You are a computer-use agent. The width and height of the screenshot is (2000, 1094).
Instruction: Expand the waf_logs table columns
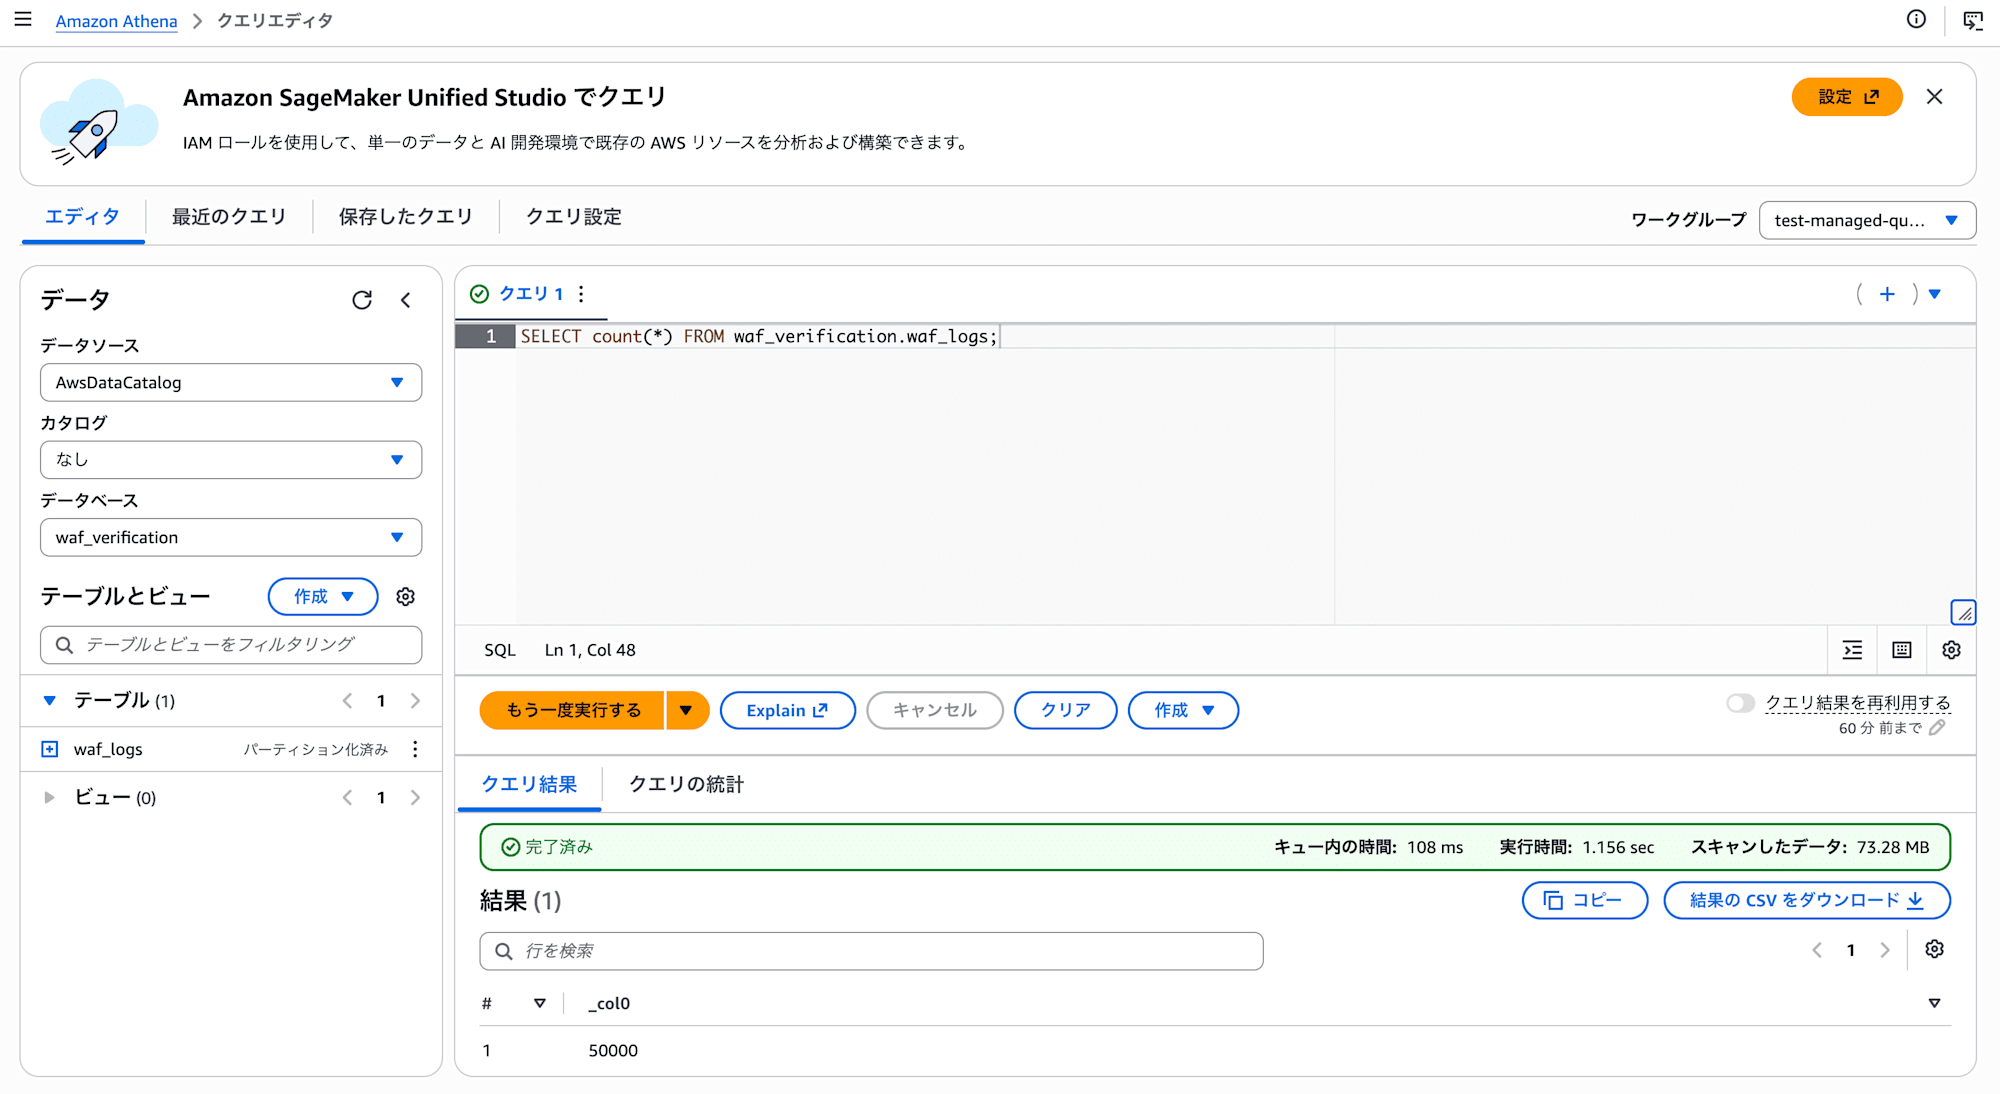click(49, 749)
